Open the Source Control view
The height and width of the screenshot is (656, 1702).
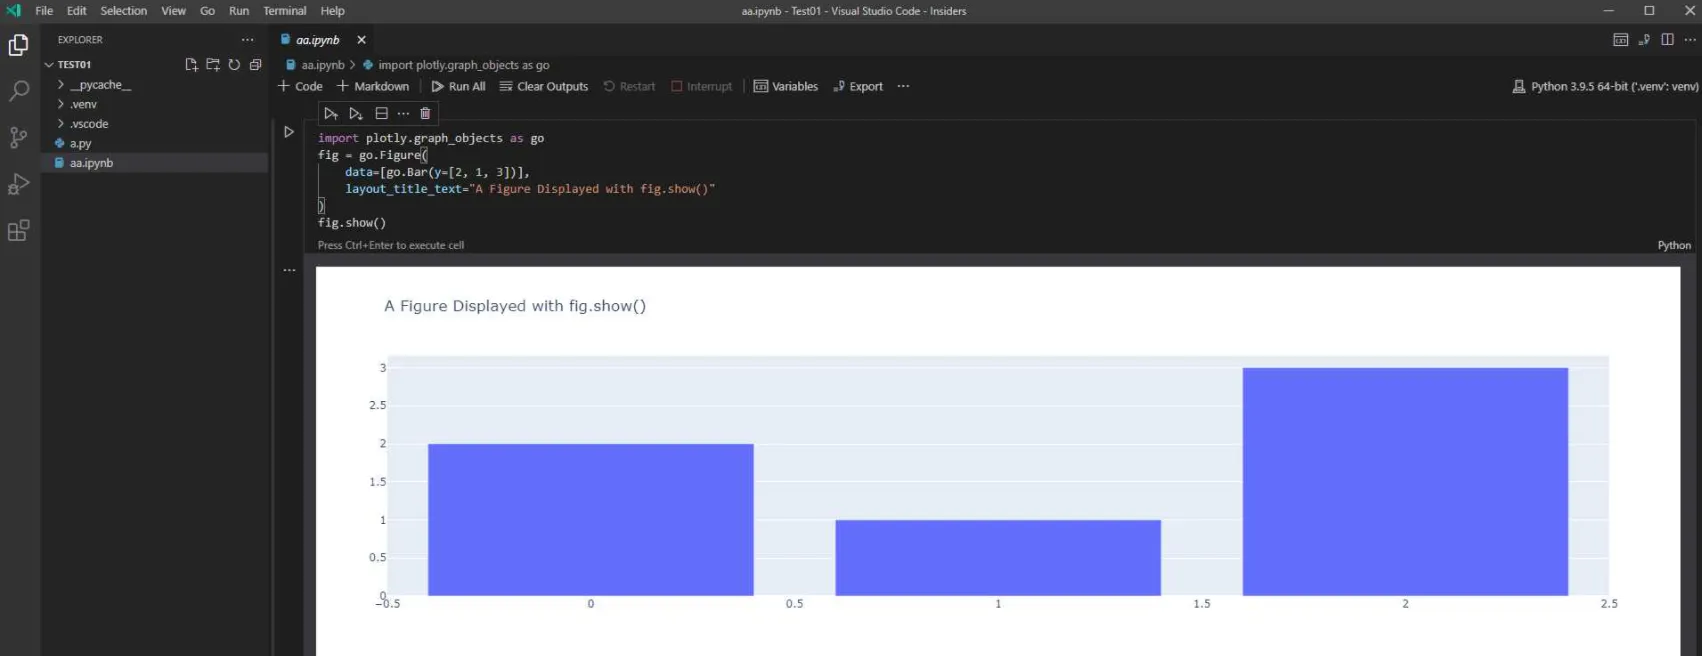(19, 138)
